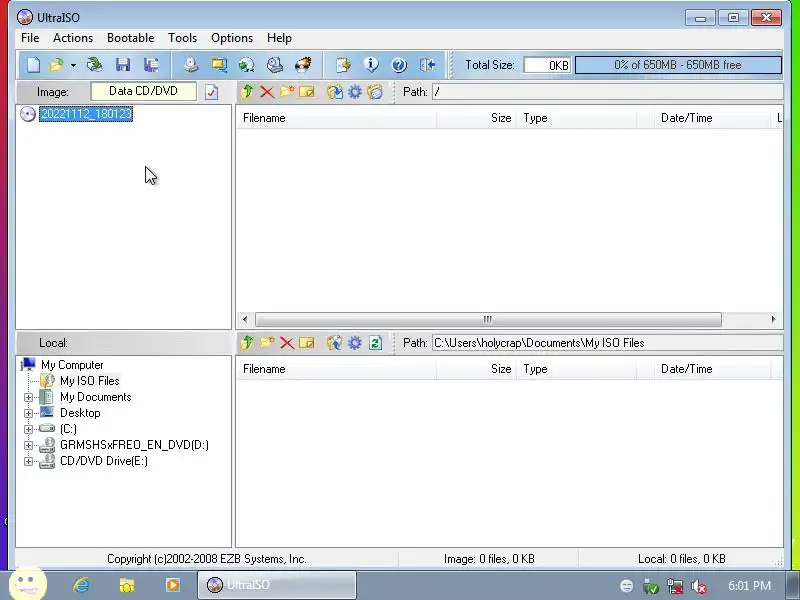Open the reopen dropdown arrow beside Open

click(73, 65)
